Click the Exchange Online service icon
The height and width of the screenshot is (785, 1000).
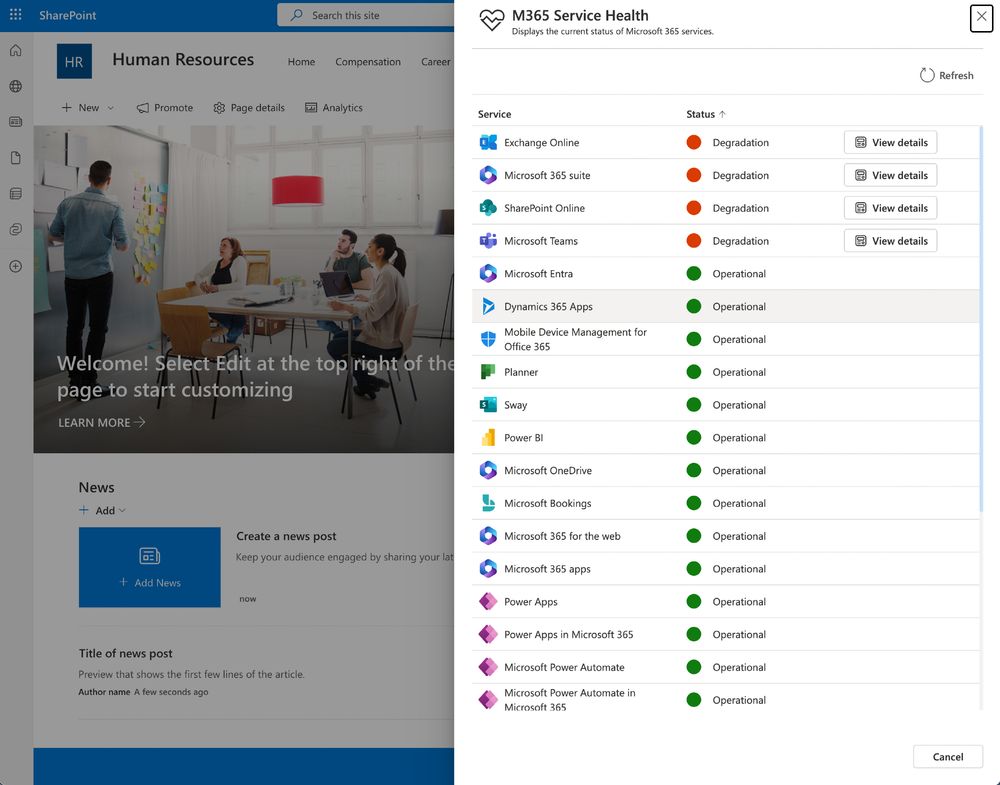point(488,142)
